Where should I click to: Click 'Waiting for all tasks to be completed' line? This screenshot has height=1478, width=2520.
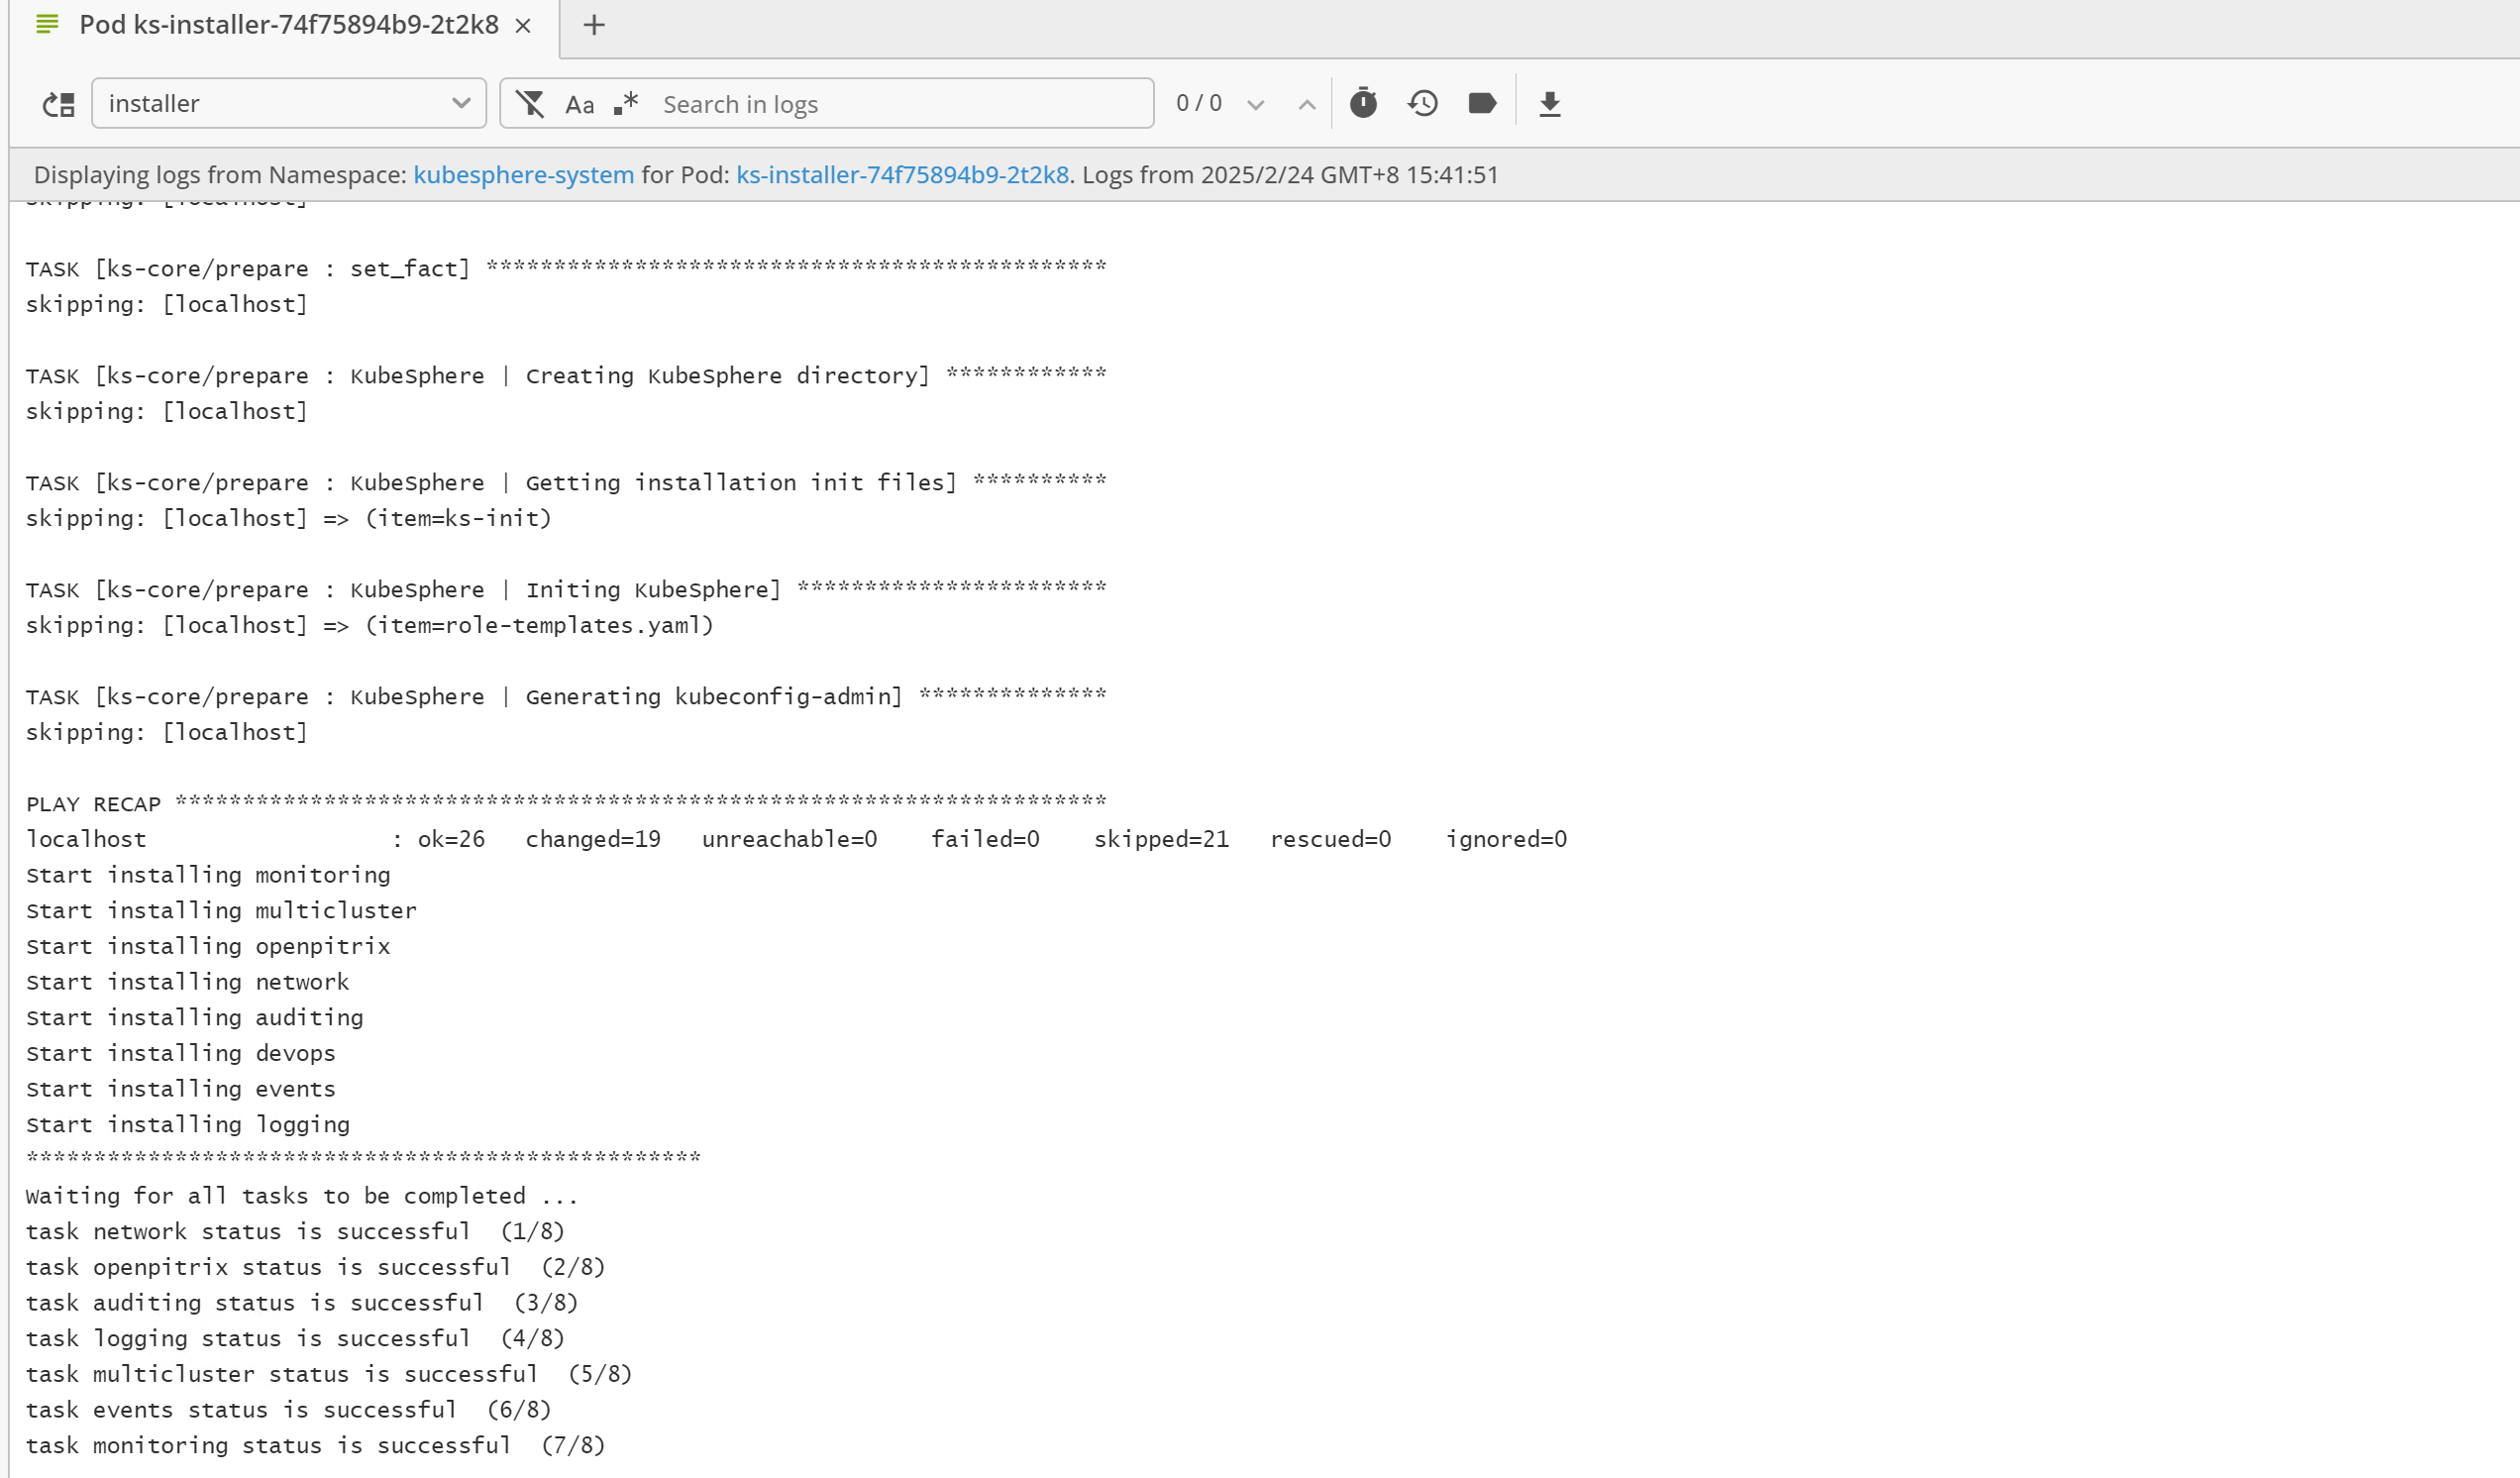302,1196
